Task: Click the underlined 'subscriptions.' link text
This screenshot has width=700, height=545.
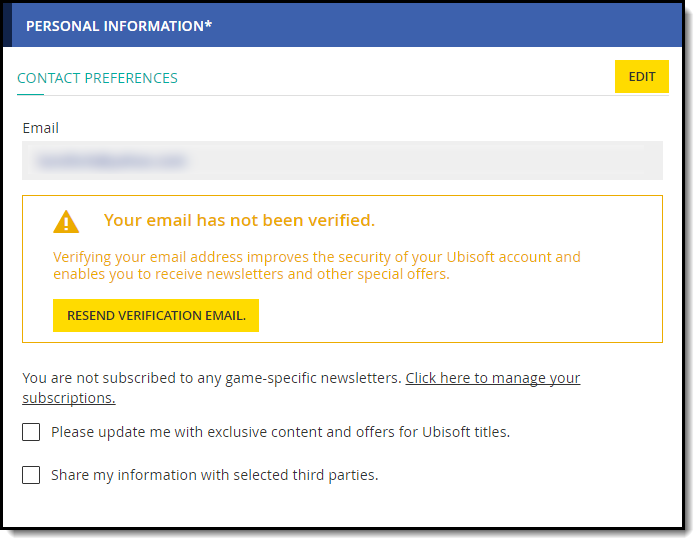Action: click(x=69, y=398)
